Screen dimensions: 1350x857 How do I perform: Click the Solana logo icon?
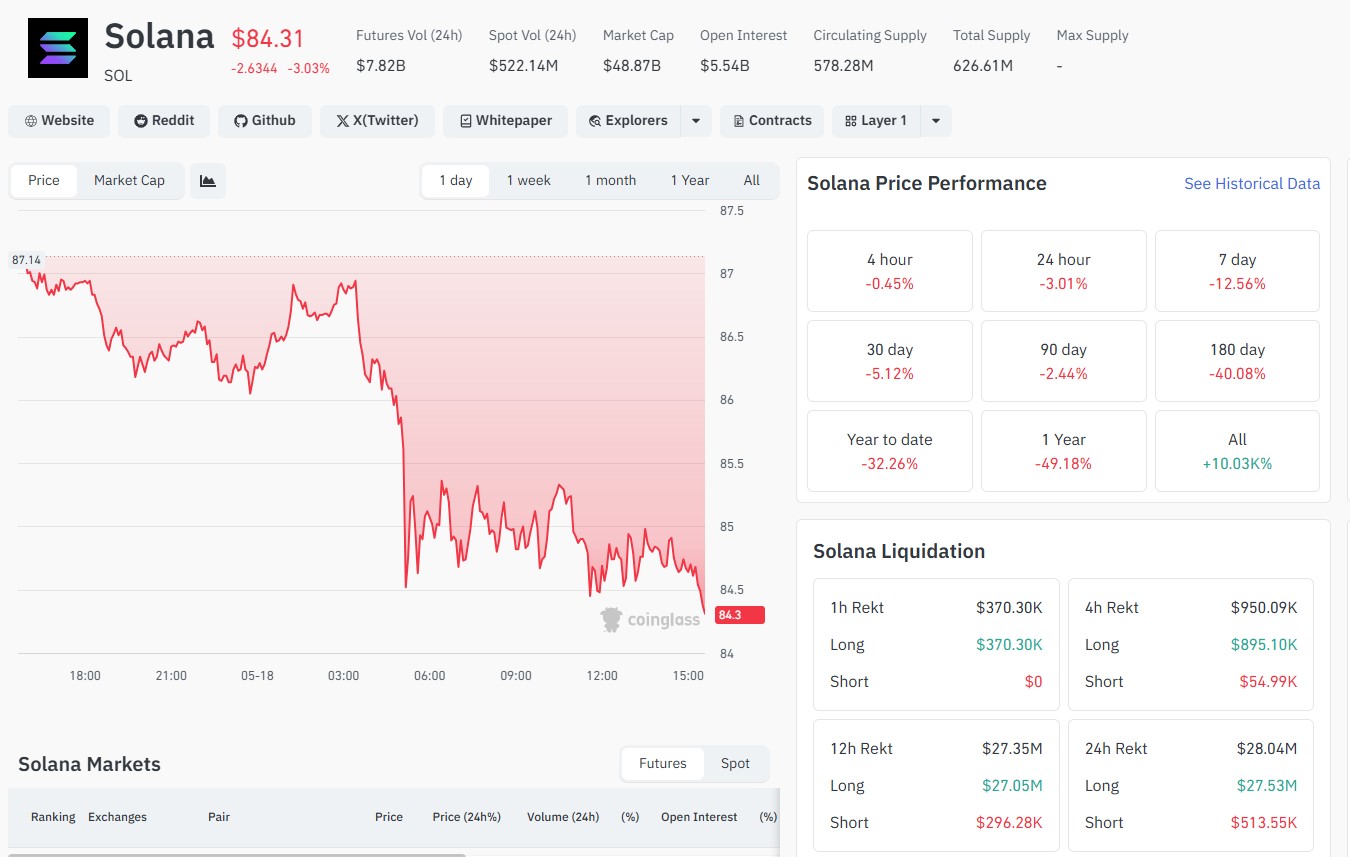pyautogui.click(x=57, y=48)
